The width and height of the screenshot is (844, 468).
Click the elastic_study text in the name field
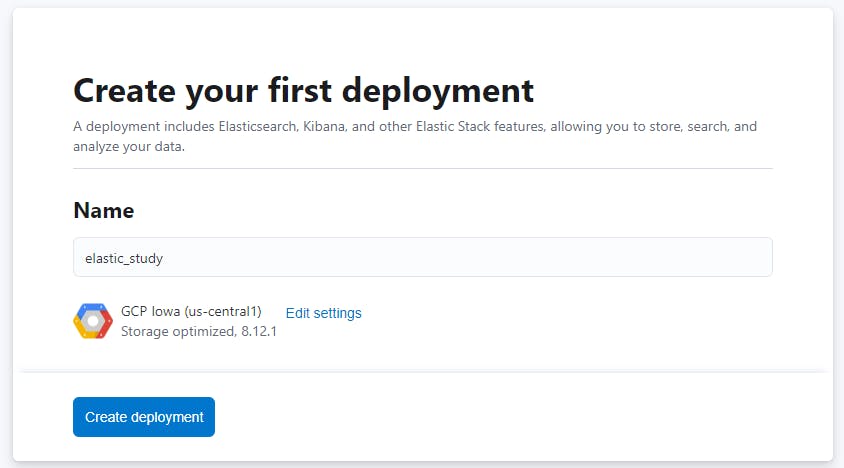124,259
